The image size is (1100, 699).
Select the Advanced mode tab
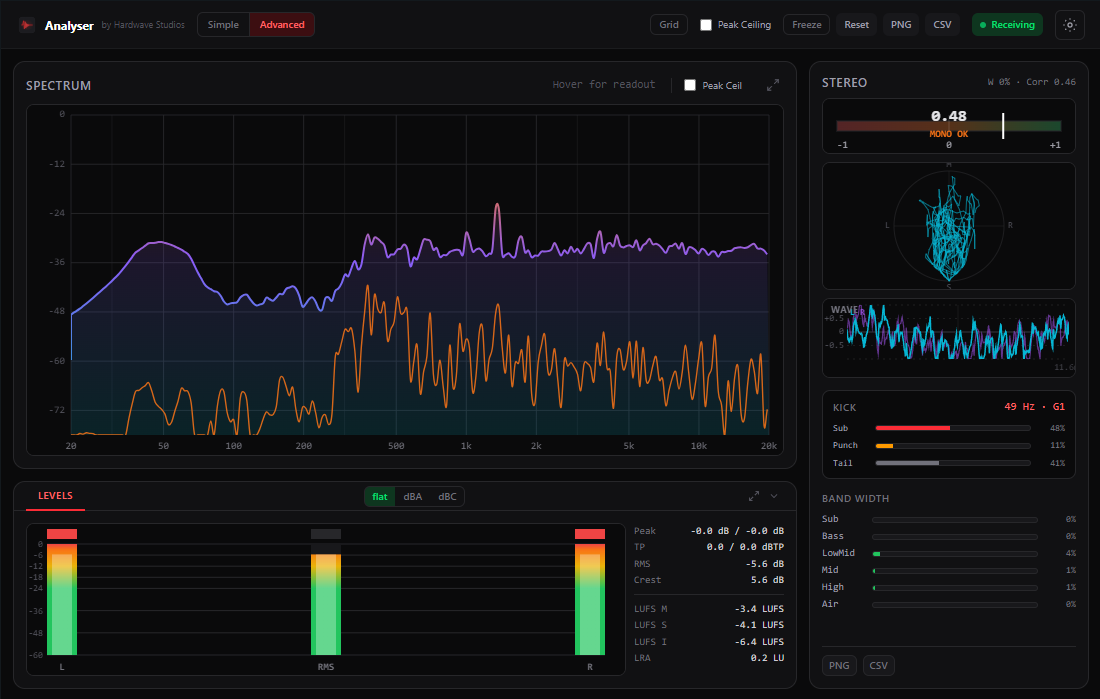pyautogui.click(x=282, y=25)
